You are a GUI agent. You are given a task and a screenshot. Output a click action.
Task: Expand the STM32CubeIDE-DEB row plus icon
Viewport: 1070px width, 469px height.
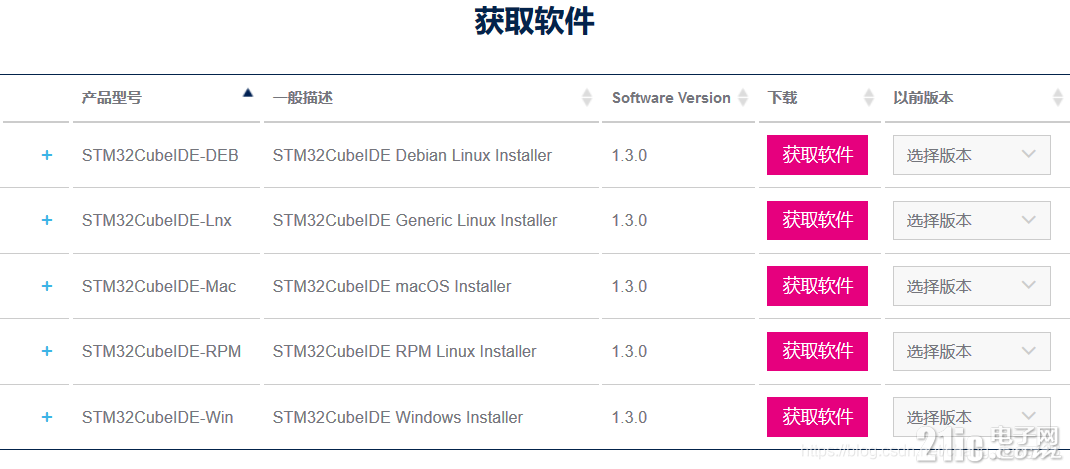[46, 155]
